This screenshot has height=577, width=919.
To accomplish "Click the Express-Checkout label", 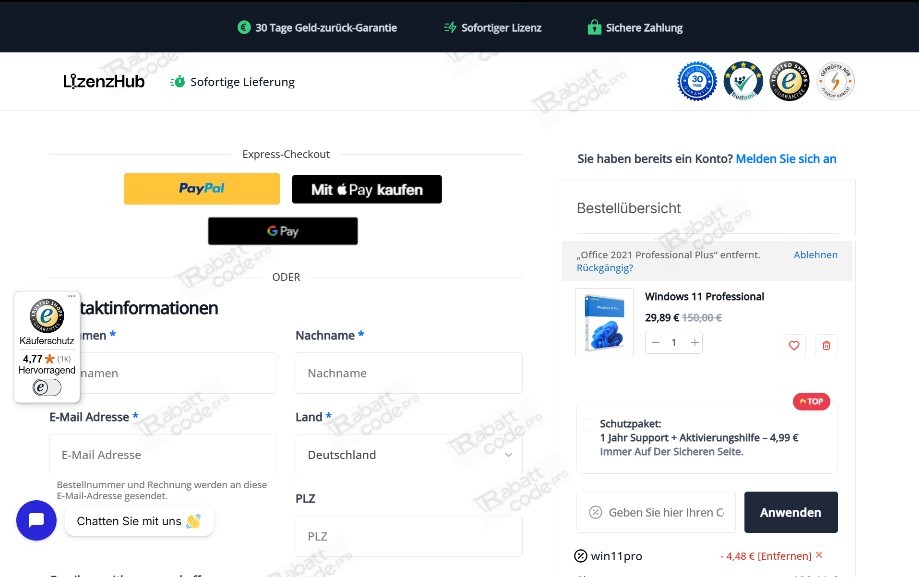I will coord(286,154).
